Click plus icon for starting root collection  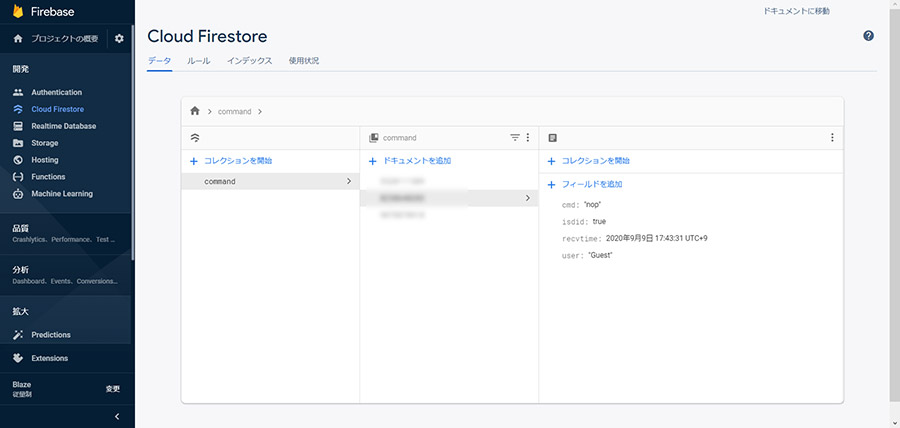194,161
